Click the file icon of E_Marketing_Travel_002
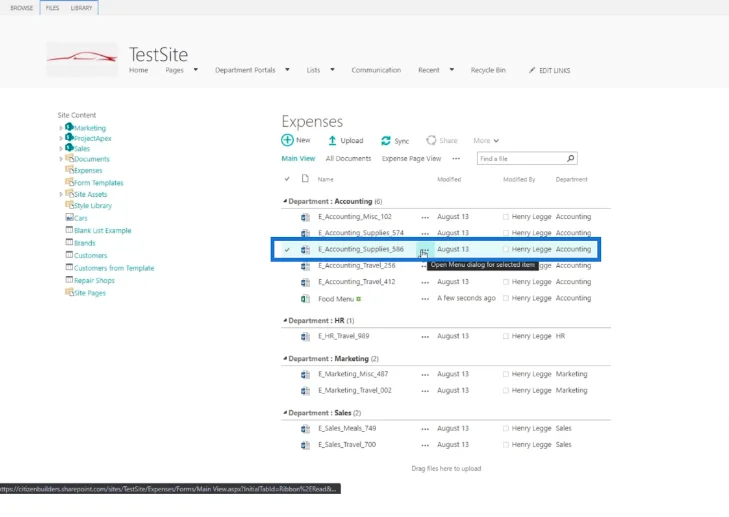 coord(305,391)
